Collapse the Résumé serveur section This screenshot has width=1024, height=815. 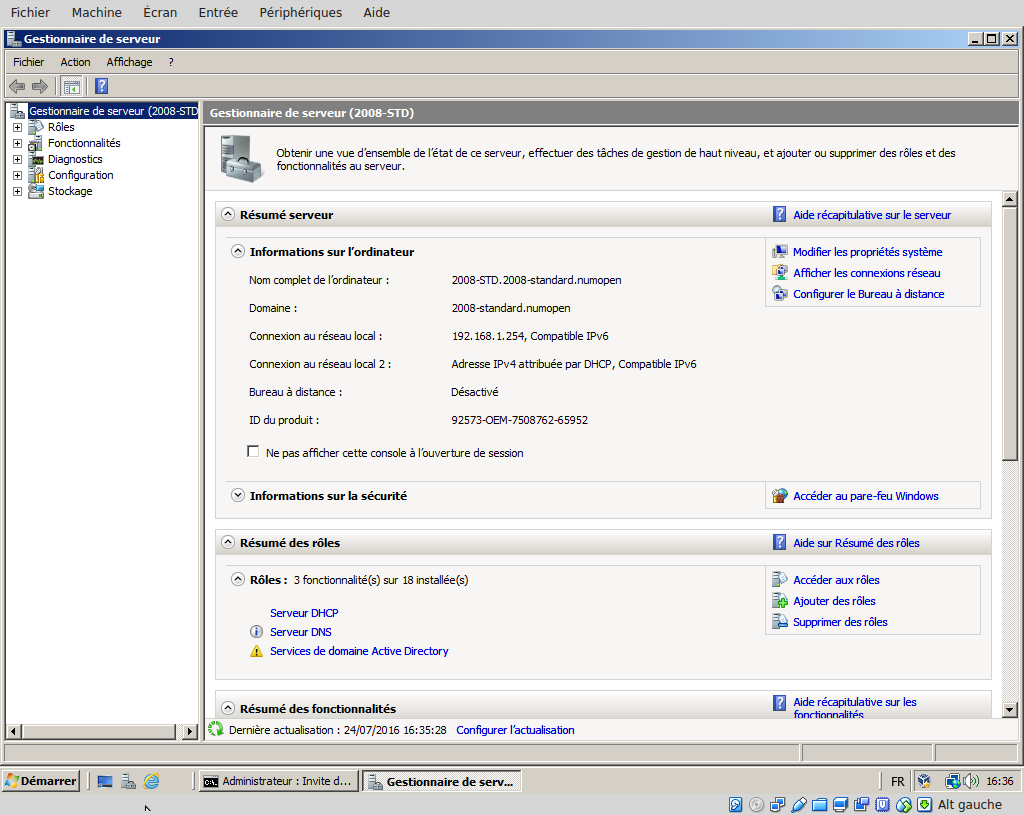pyautogui.click(x=228, y=214)
